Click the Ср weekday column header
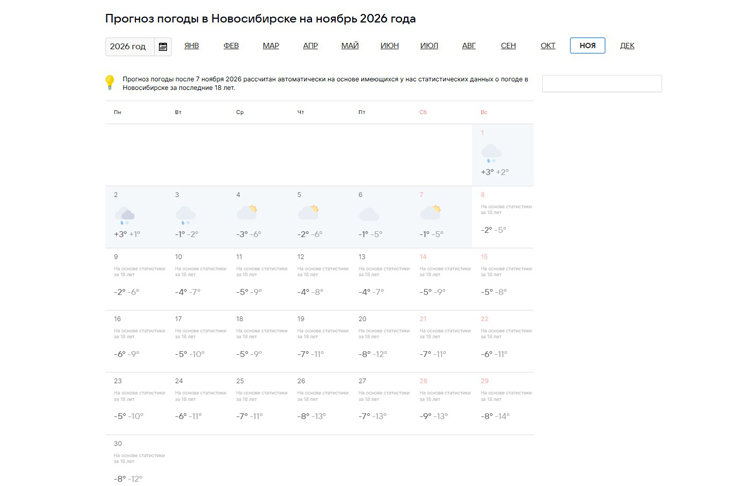Image resolution: width=729 pixels, height=486 pixels. [x=240, y=112]
